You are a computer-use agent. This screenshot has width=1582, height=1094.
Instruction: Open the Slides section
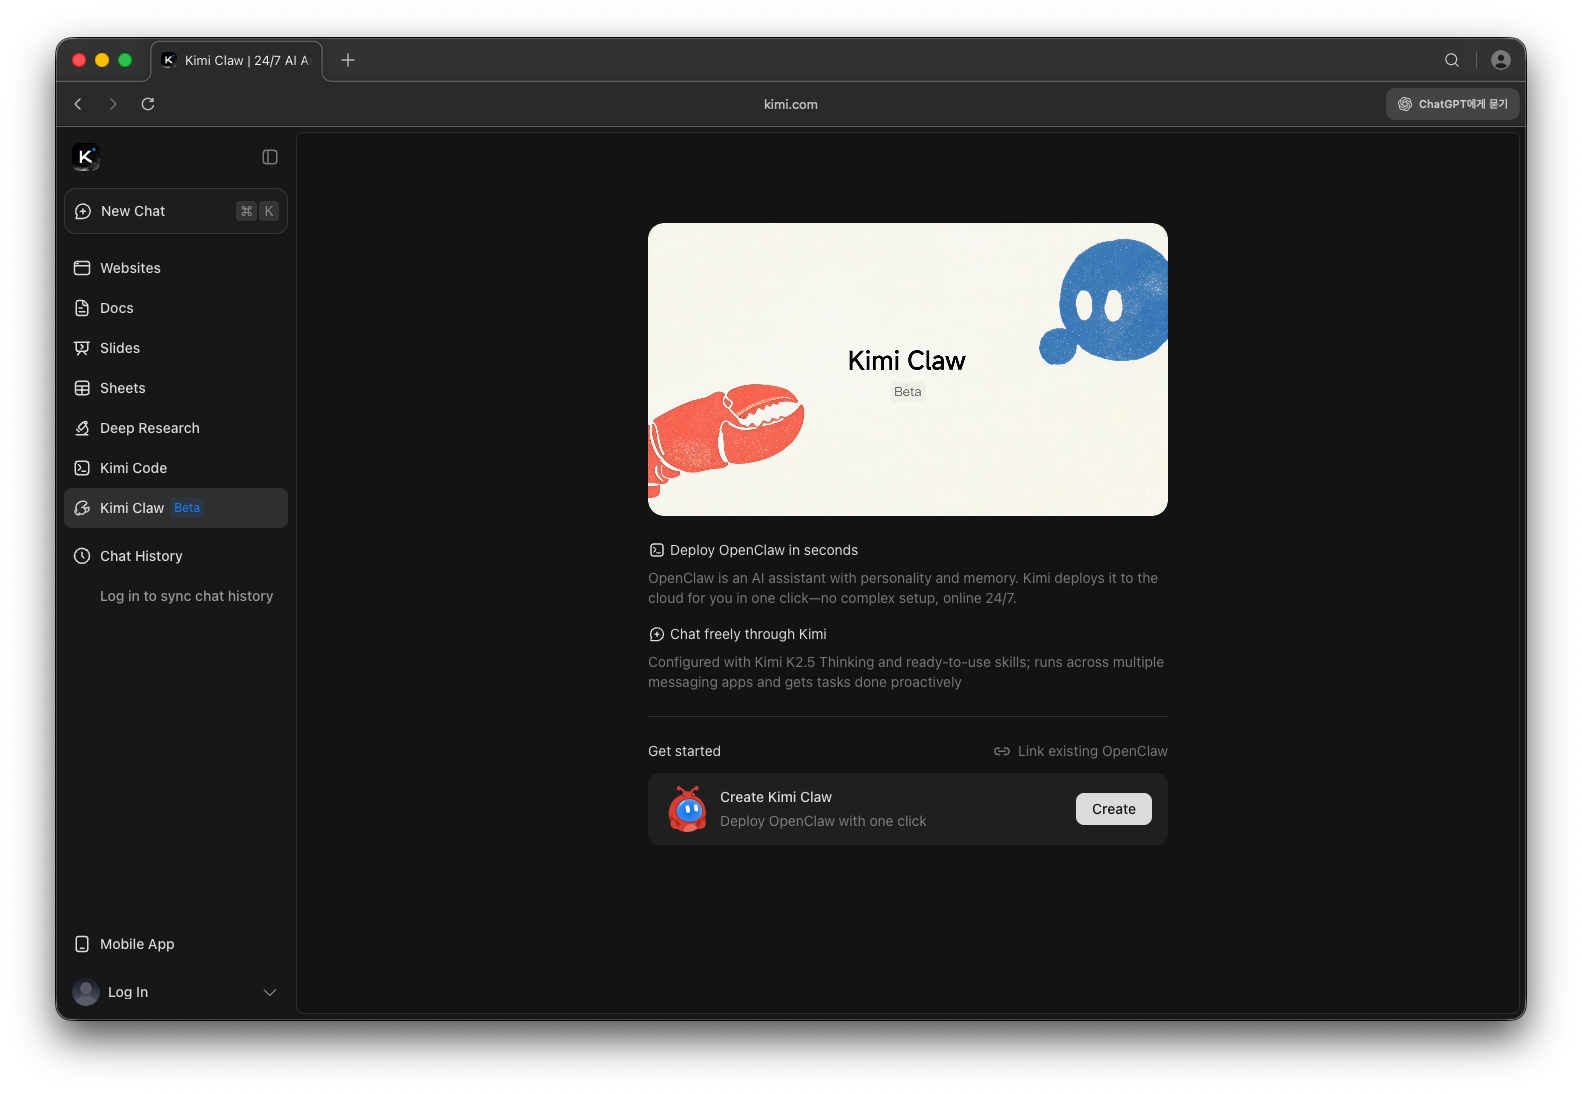coord(176,348)
